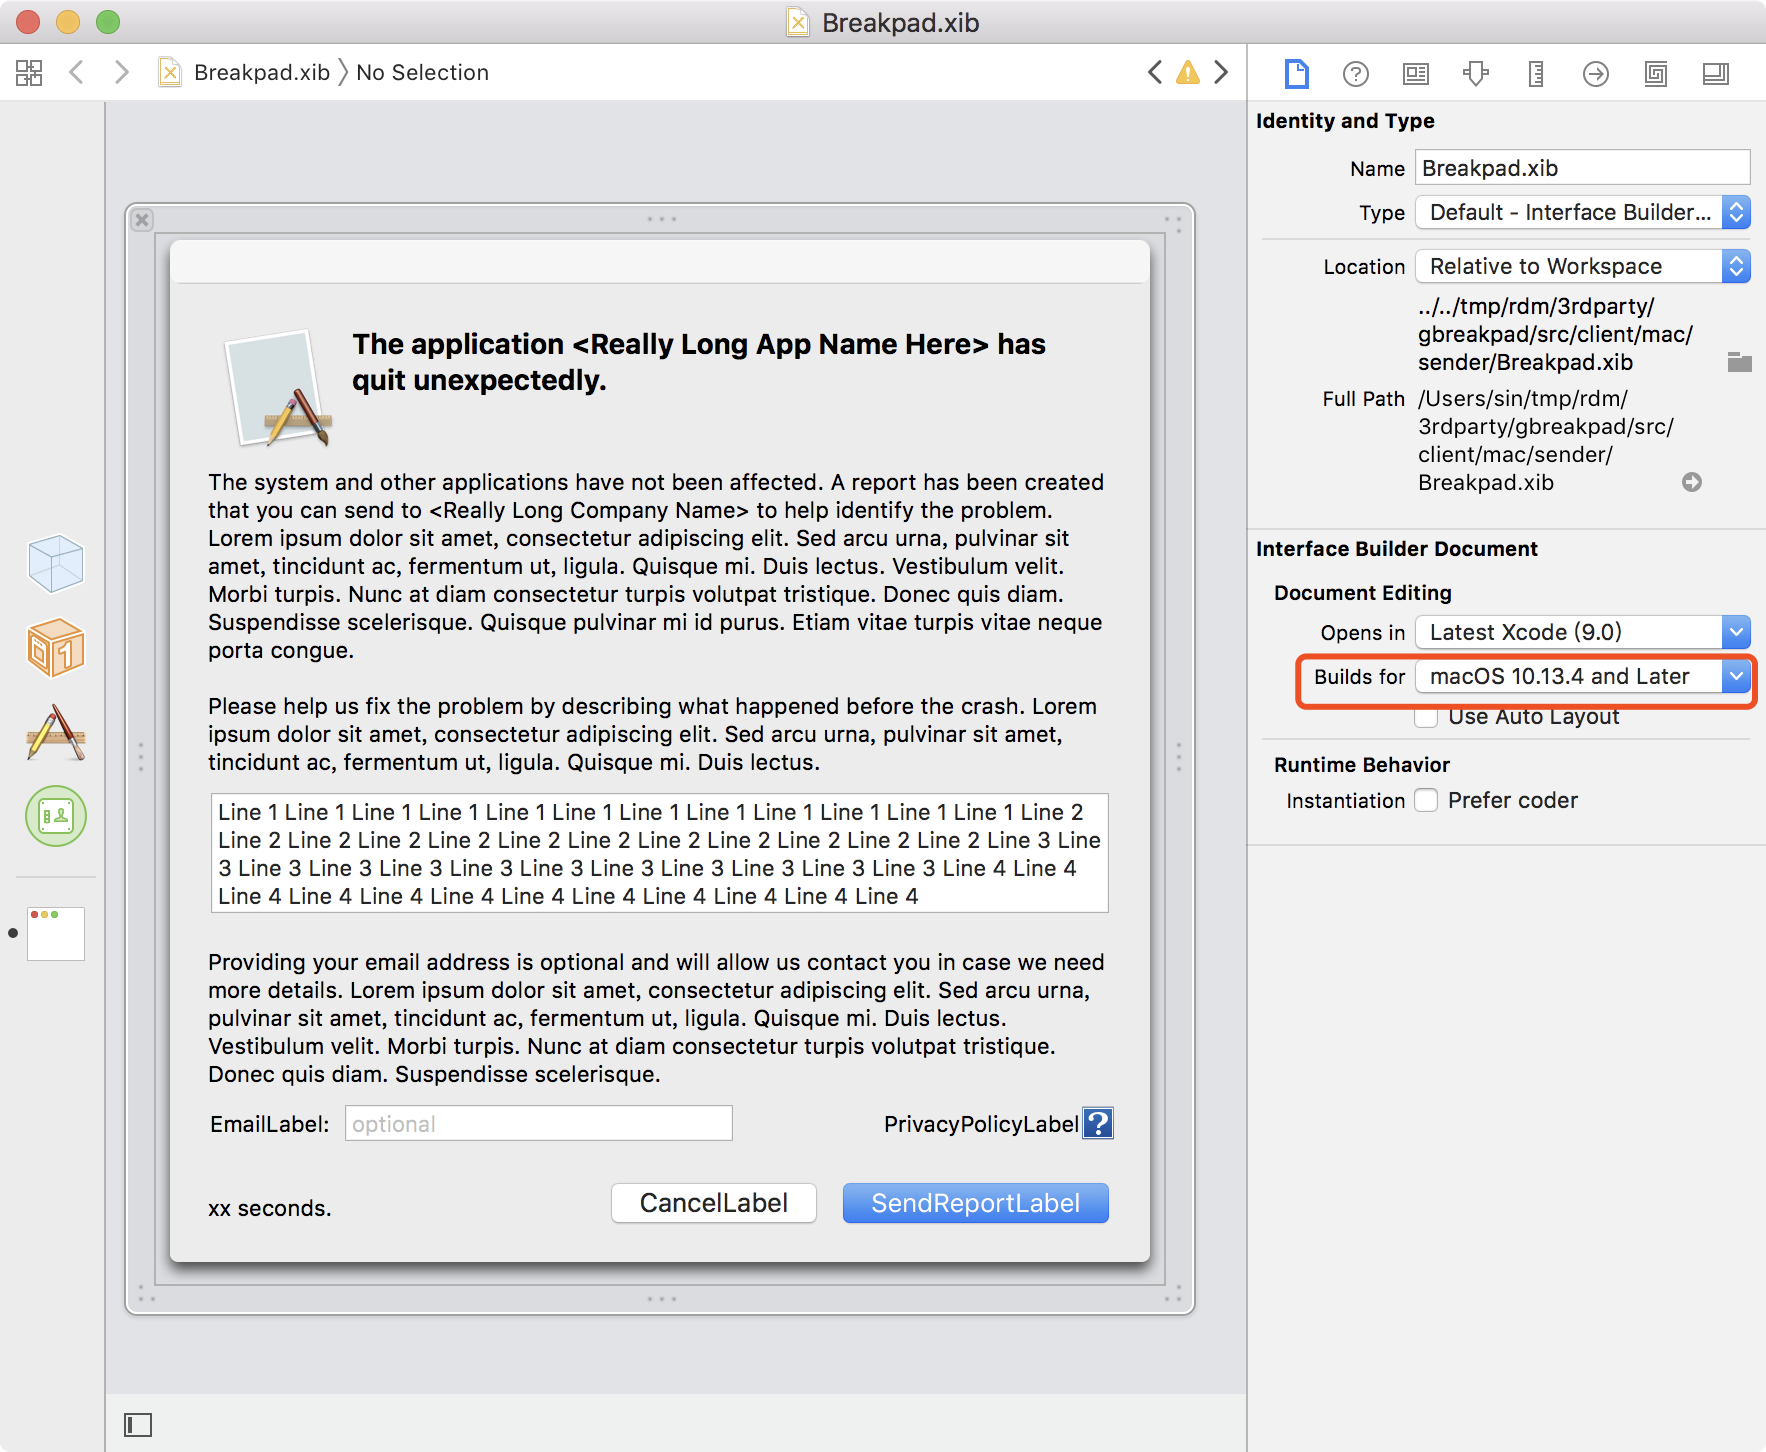Click the Runtime Behavior heading

(1361, 764)
